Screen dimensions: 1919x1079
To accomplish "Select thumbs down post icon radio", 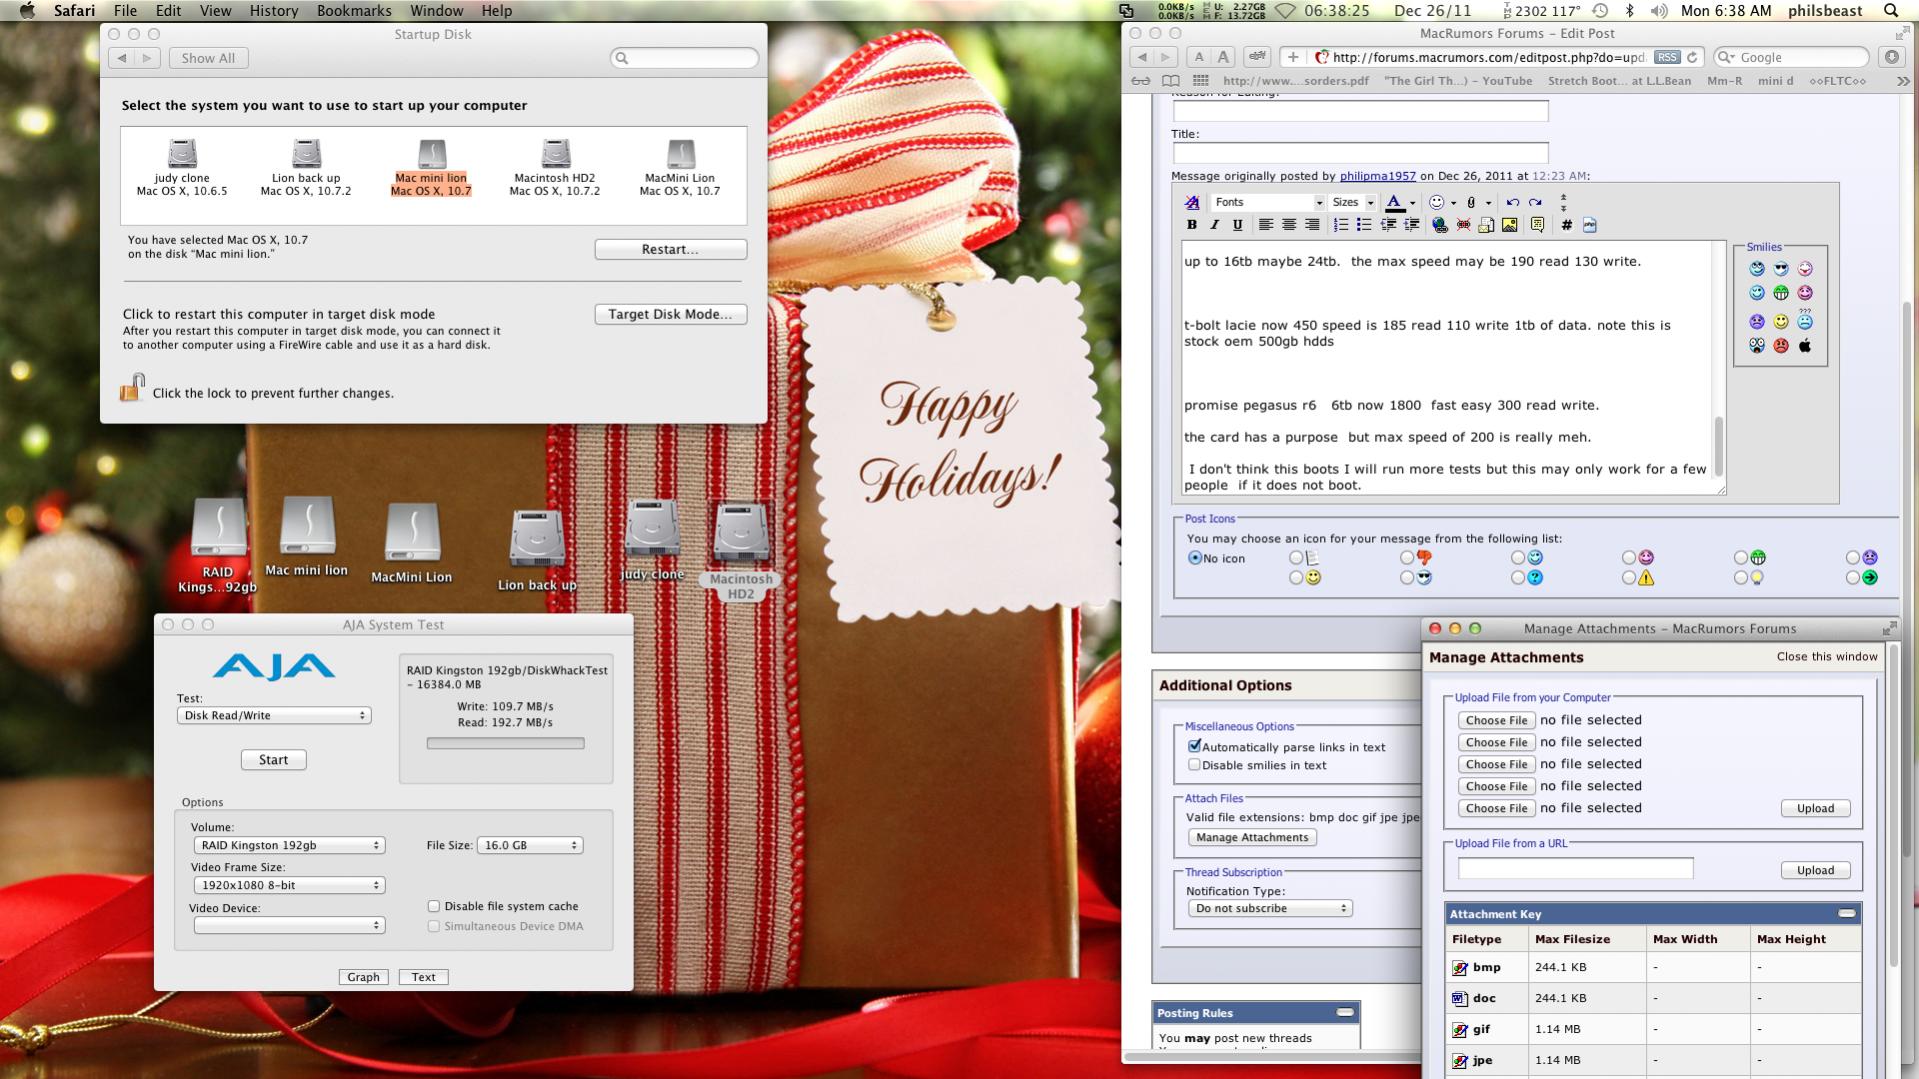I will (1407, 558).
